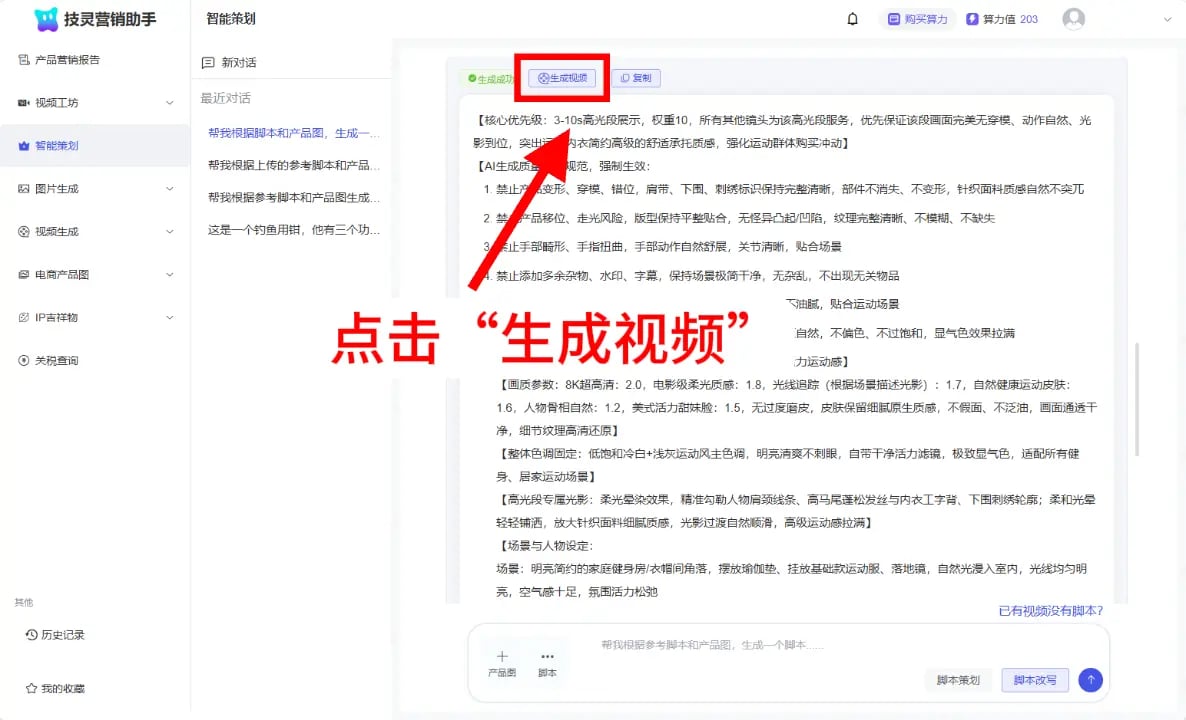This screenshot has height=720, width=1186.
Task: Click the 视频工坊 camera icon
Action: 23,102
